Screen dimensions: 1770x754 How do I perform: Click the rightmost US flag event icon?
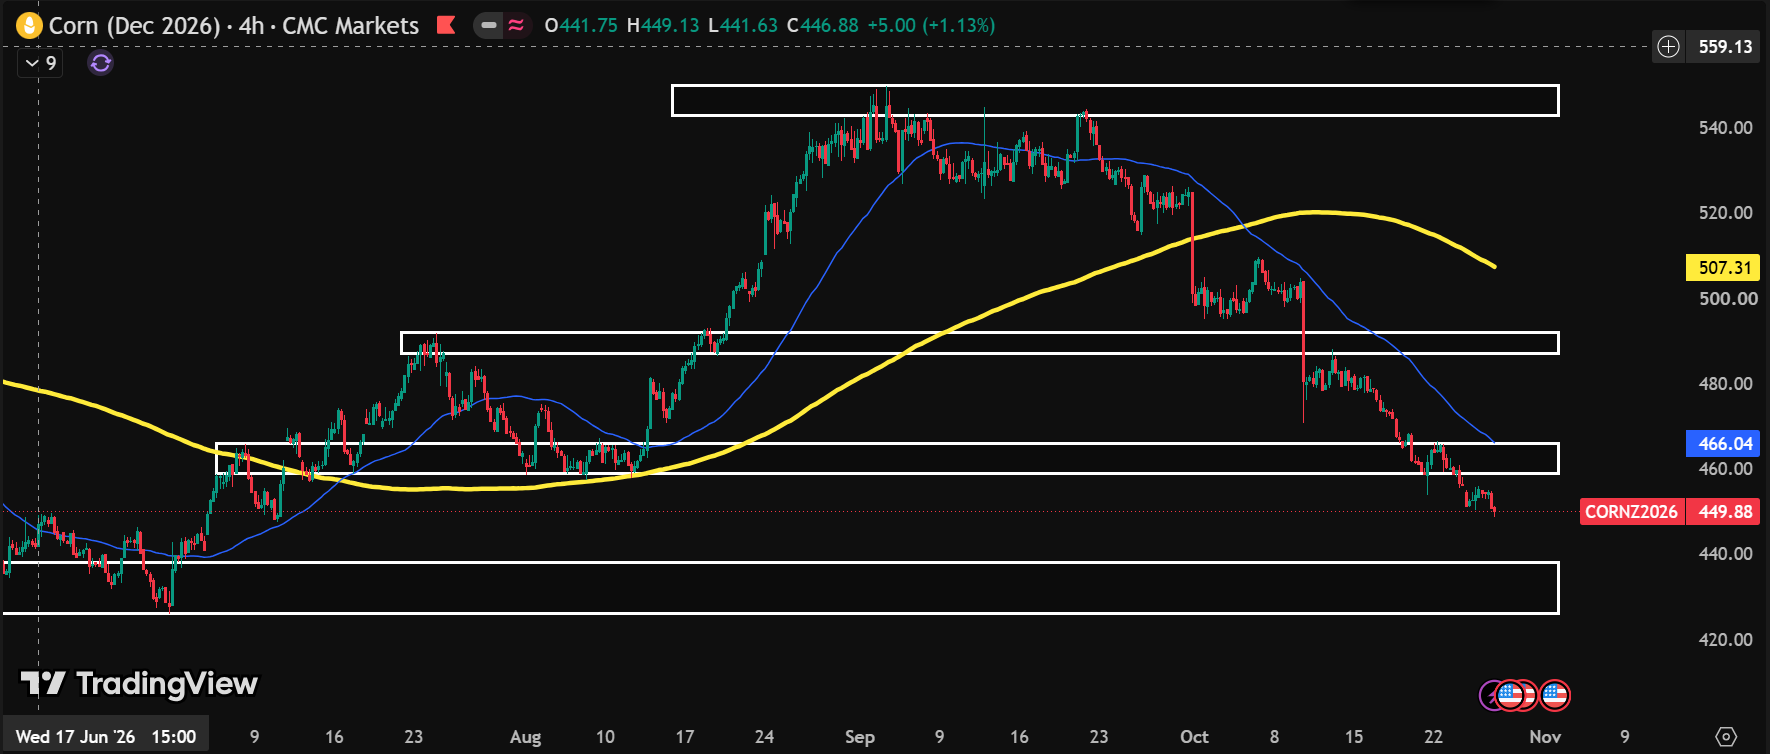click(1555, 695)
